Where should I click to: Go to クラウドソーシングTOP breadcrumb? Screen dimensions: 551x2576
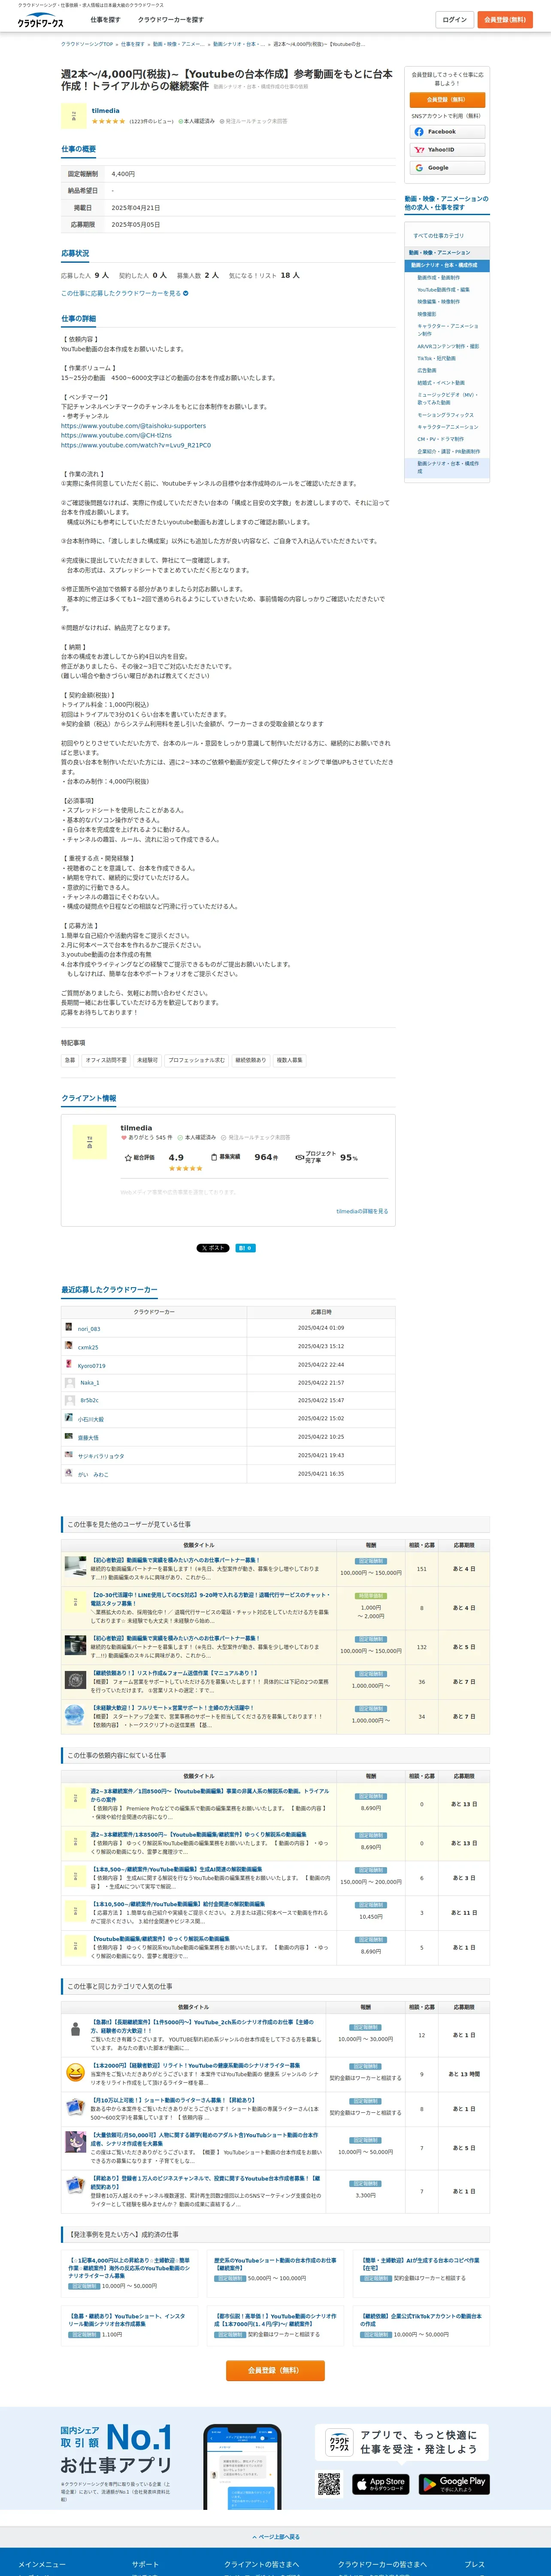[x=87, y=44]
